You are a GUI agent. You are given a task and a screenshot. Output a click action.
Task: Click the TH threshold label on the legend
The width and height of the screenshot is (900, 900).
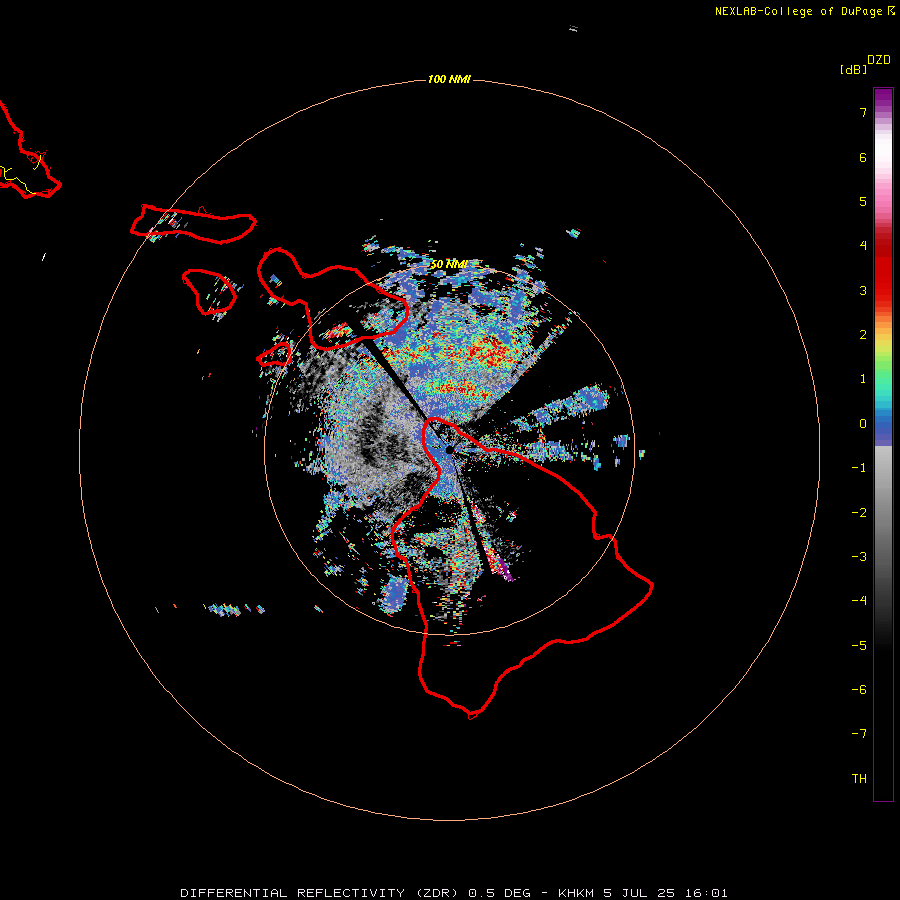(859, 779)
